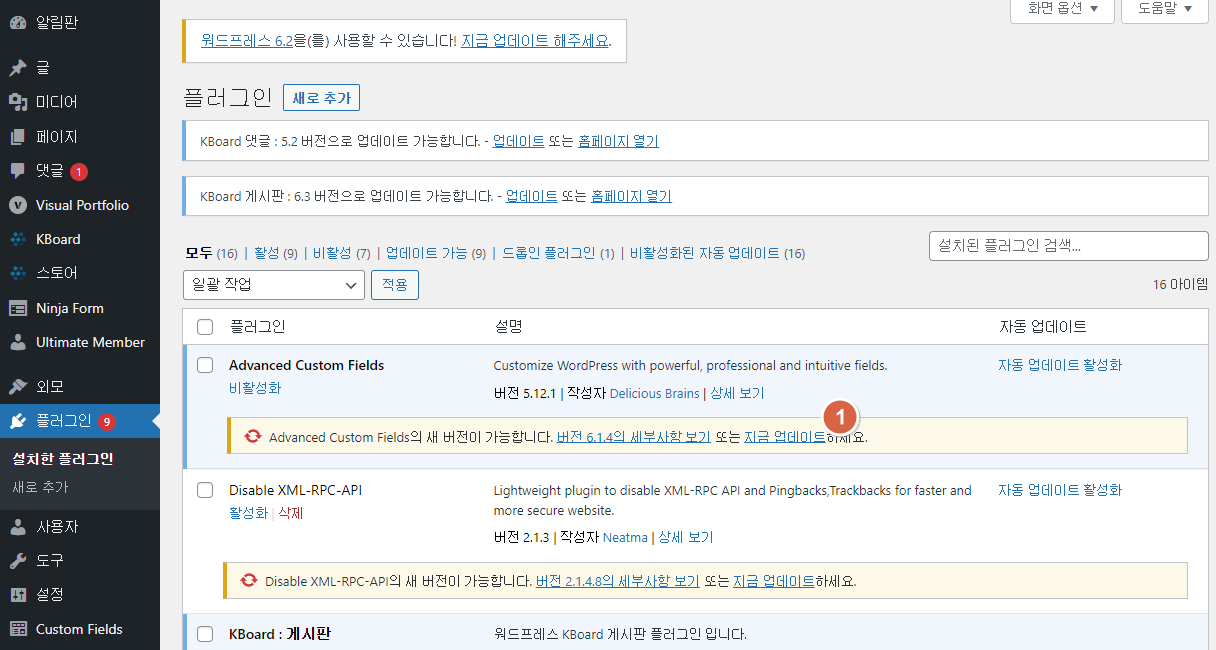Filter plugins by 활성 tab

coord(267,253)
